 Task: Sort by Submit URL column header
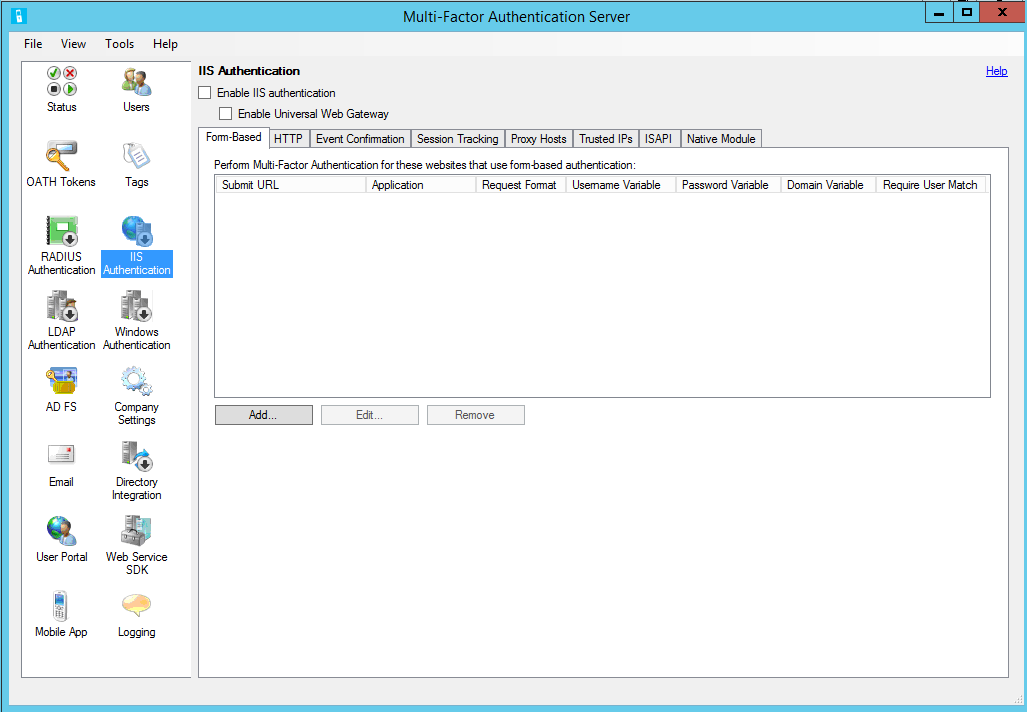[x=291, y=185]
